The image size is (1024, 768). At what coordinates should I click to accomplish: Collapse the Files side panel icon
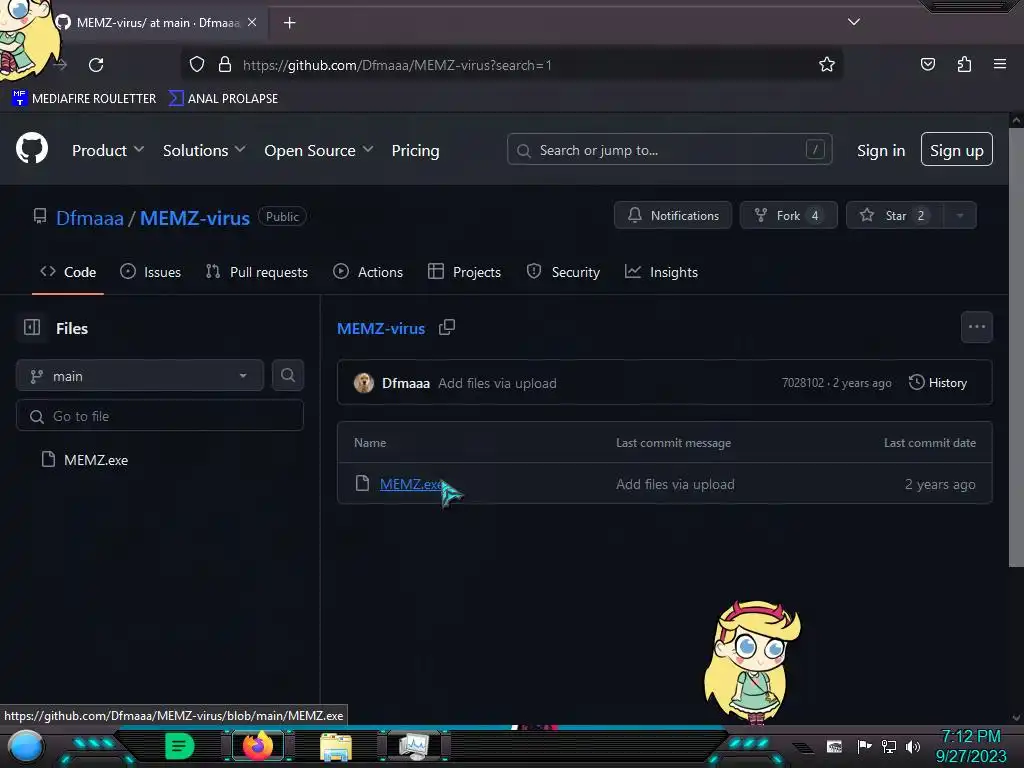tap(32, 327)
